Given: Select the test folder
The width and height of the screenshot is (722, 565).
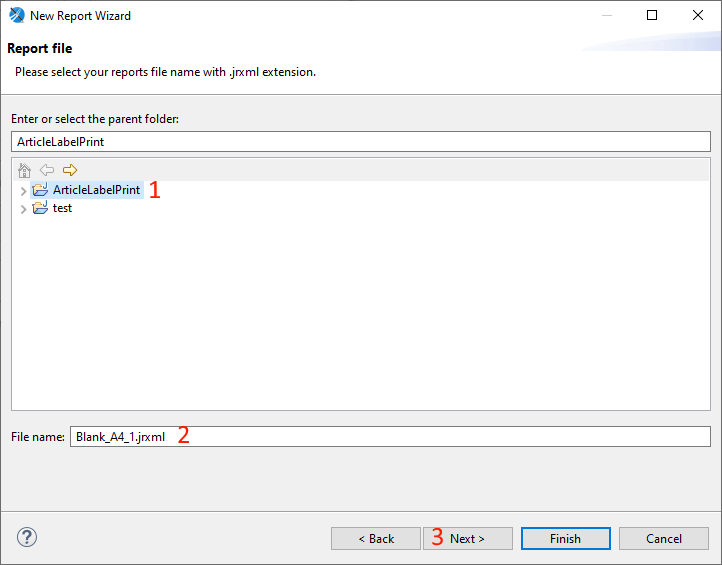Looking at the screenshot, I should [62, 208].
